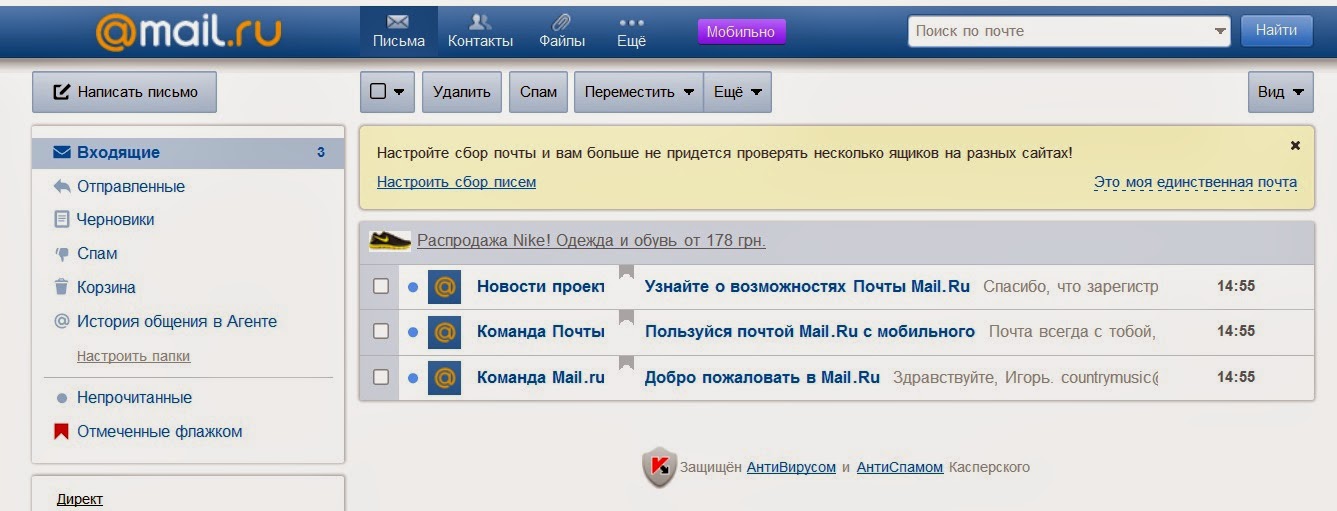
Task: Click sender avatar of Команда Почты message
Action: pyautogui.click(x=444, y=332)
